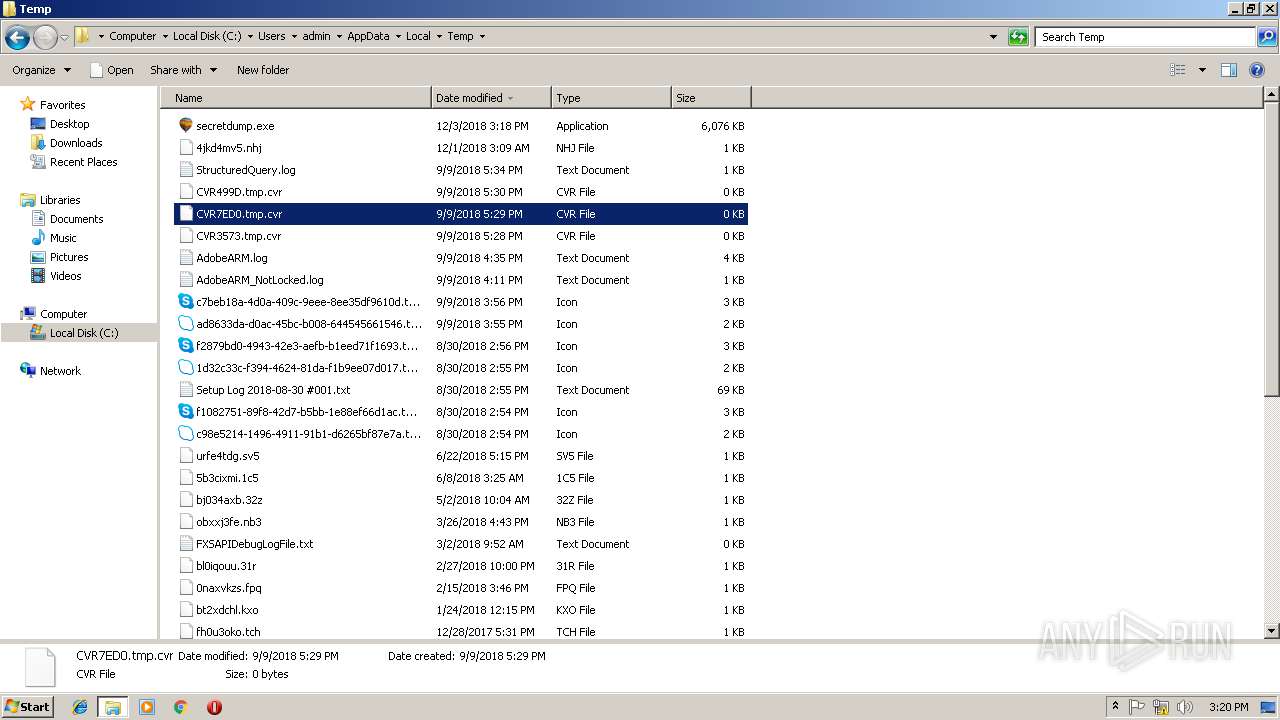
Task: Select the CVR499D.tmp.cvr file
Action: pyautogui.click(x=461, y=192)
